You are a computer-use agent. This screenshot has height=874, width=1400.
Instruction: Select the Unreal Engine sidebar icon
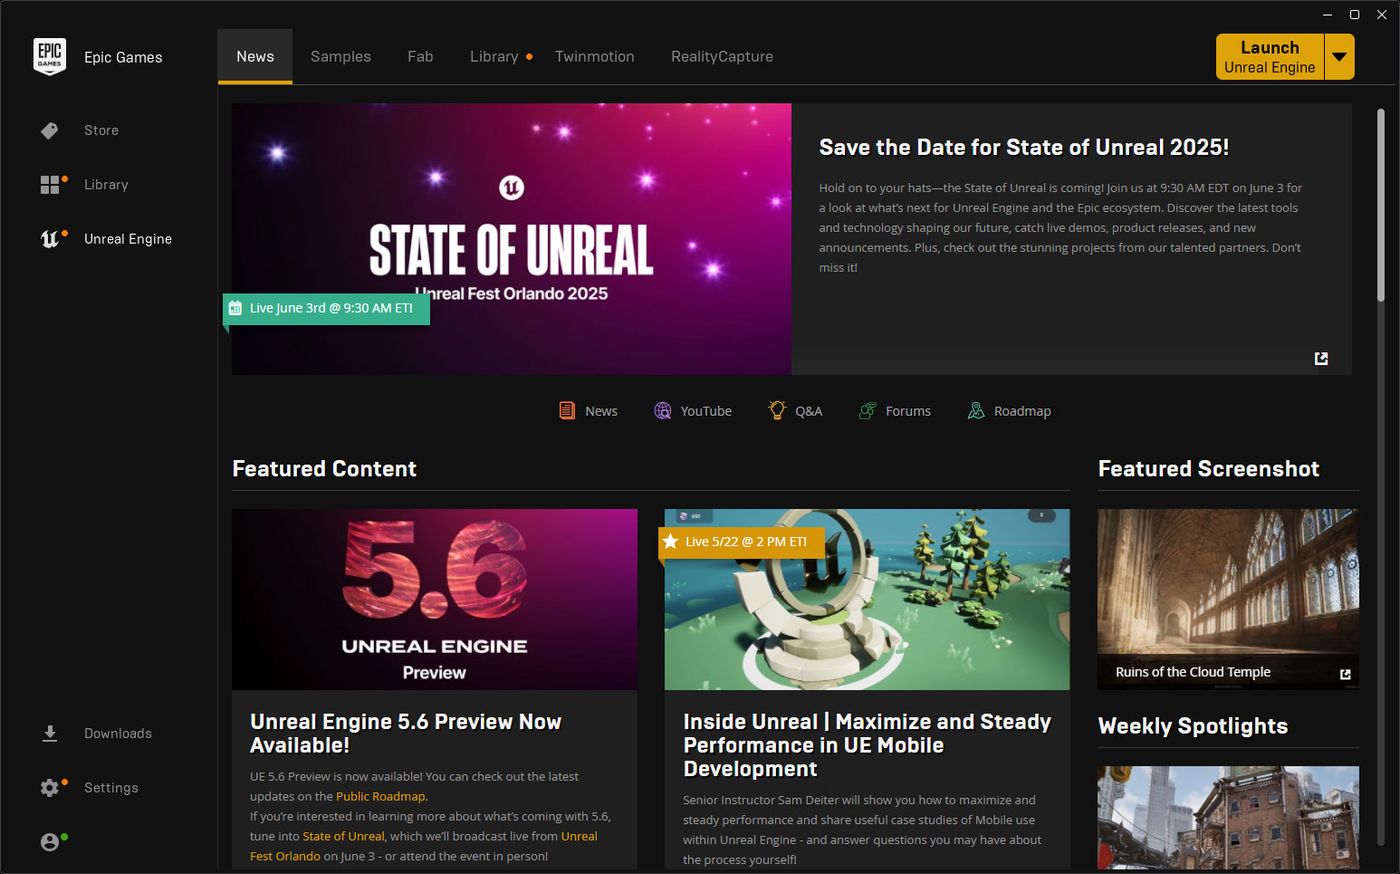coord(49,239)
